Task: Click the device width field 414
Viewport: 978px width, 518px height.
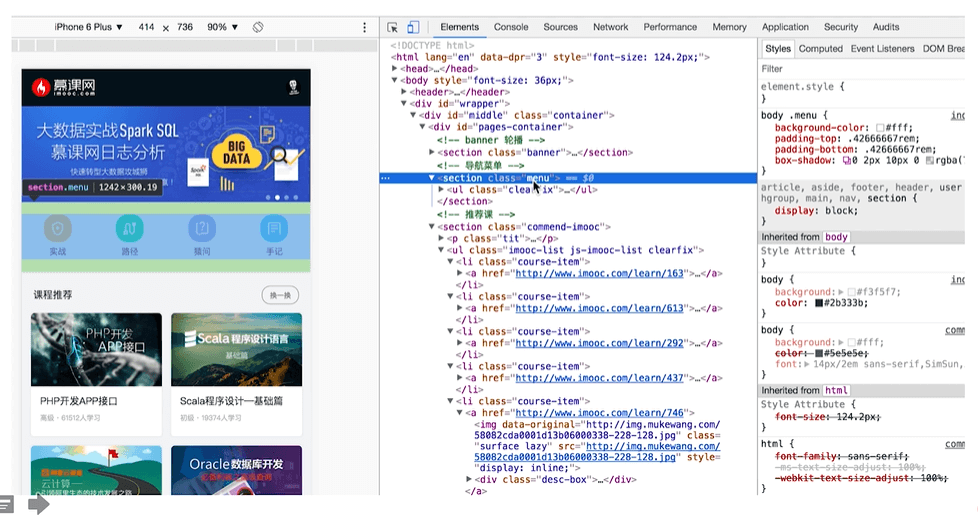Action: pyautogui.click(x=147, y=27)
